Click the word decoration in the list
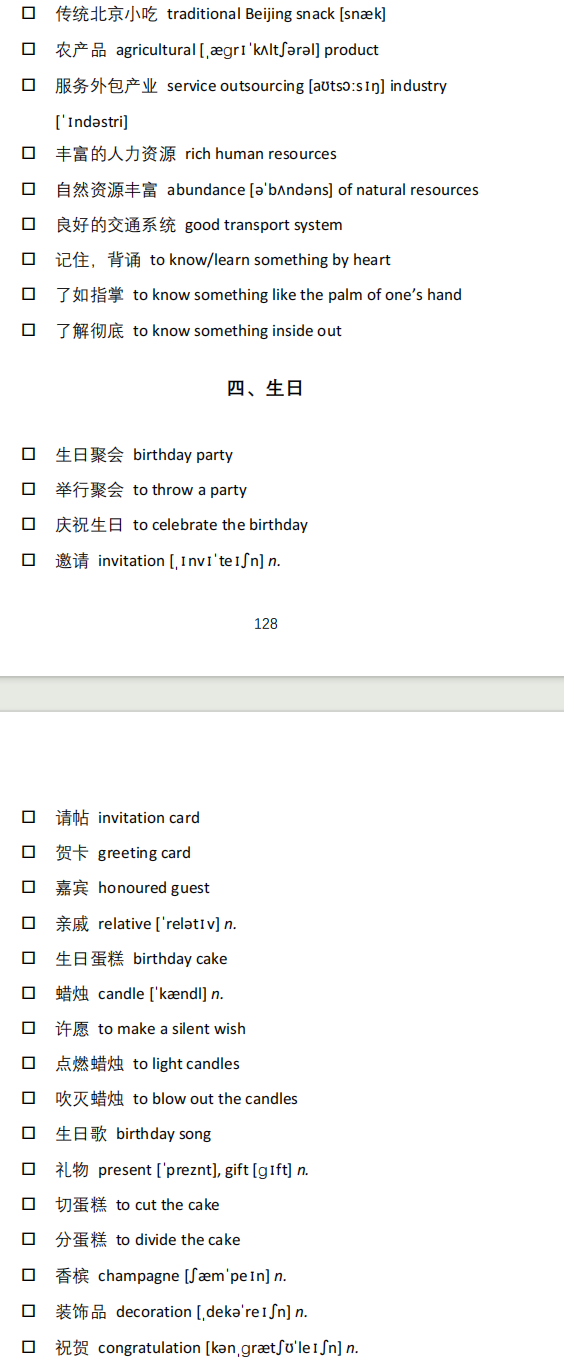 [x=153, y=1311]
